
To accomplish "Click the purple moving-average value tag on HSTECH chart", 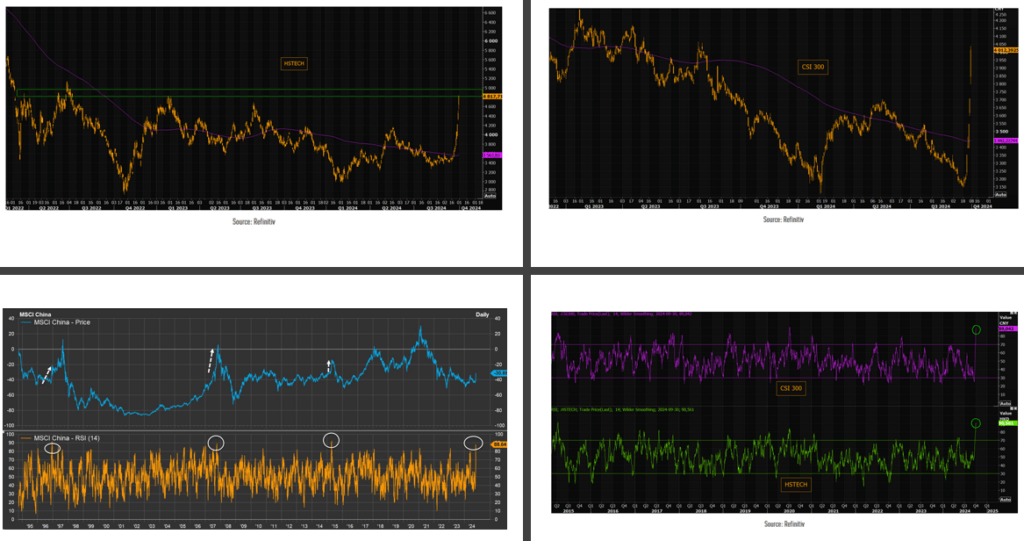I will (x=492, y=155).
